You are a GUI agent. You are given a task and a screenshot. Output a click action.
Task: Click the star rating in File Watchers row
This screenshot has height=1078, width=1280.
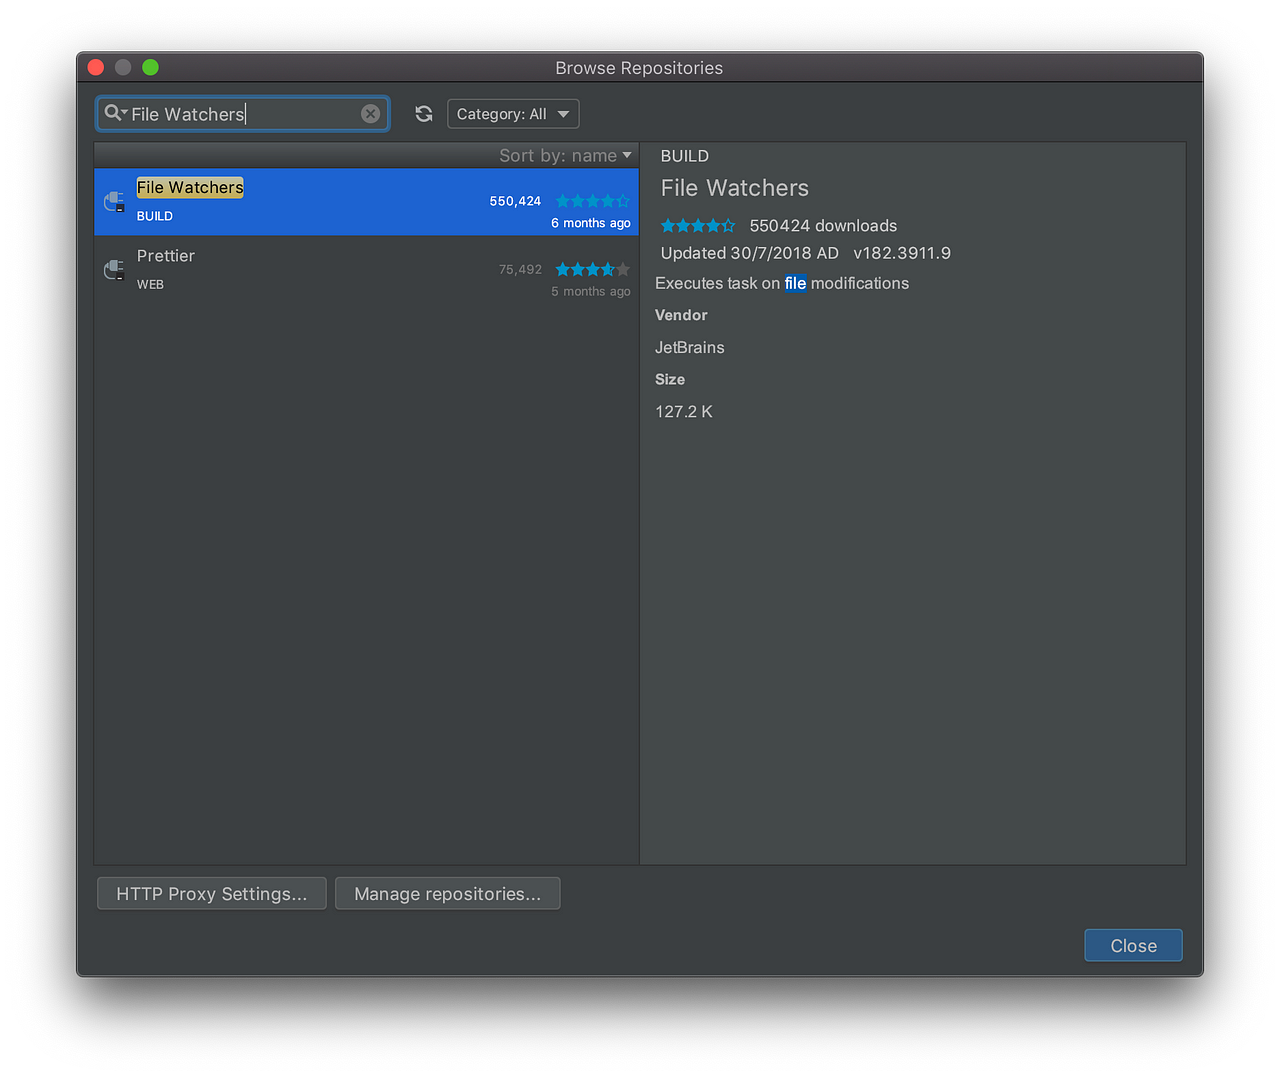[x=593, y=201]
